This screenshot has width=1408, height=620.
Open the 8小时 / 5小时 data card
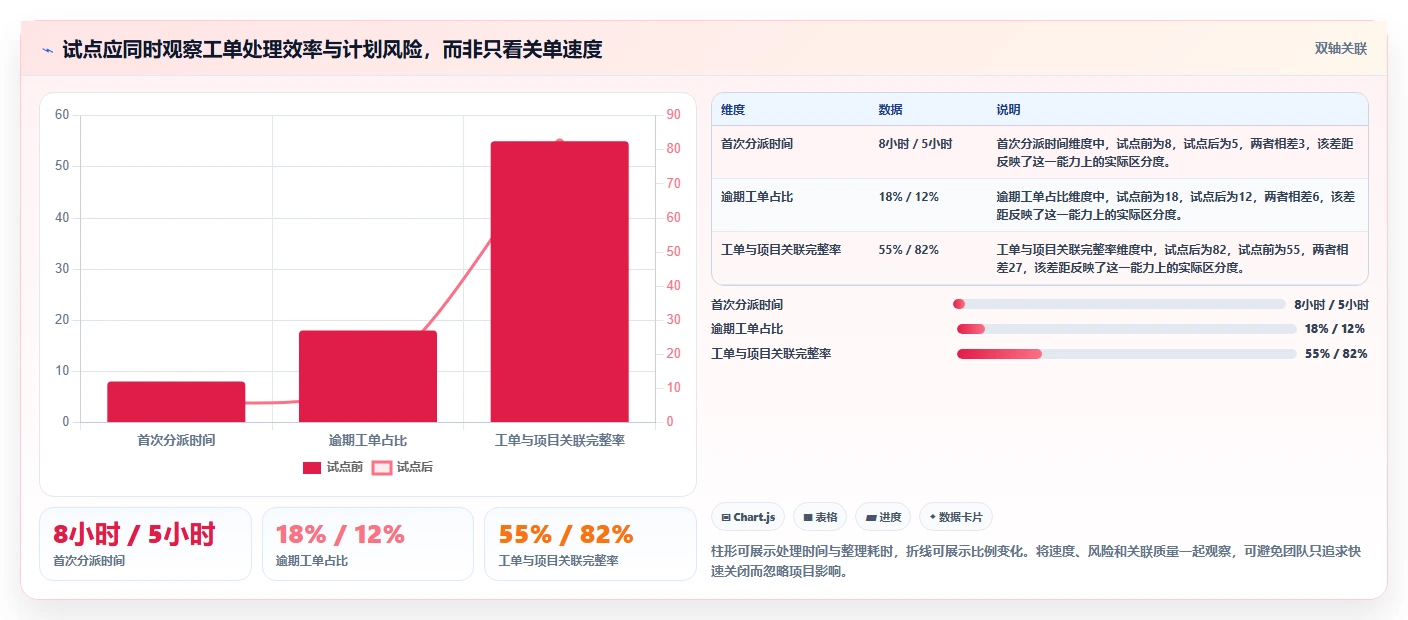(145, 544)
